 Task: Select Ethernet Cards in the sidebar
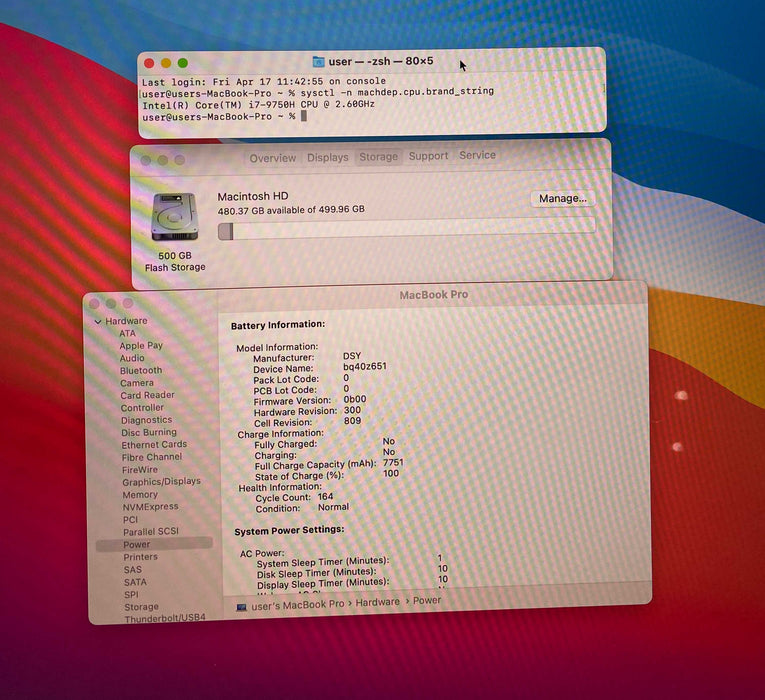click(x=154, y=444)
